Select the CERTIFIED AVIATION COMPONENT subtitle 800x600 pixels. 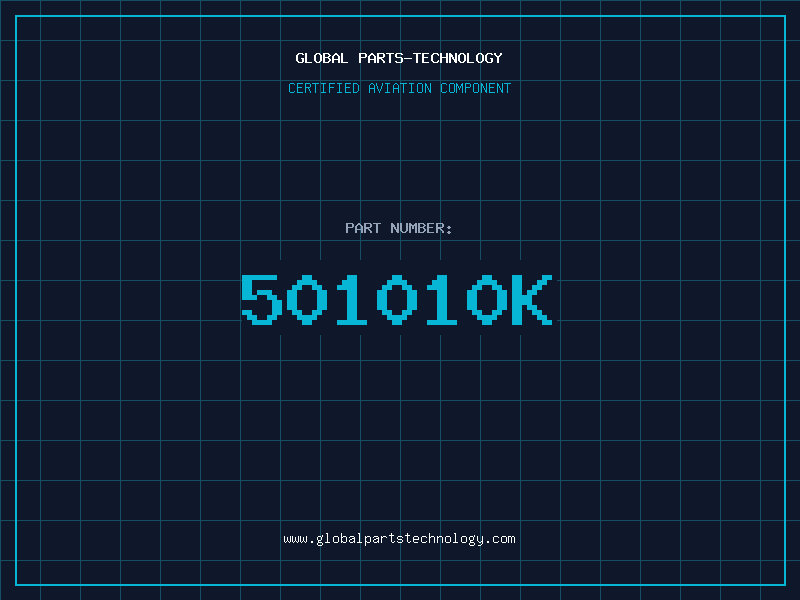pos(399,88)
